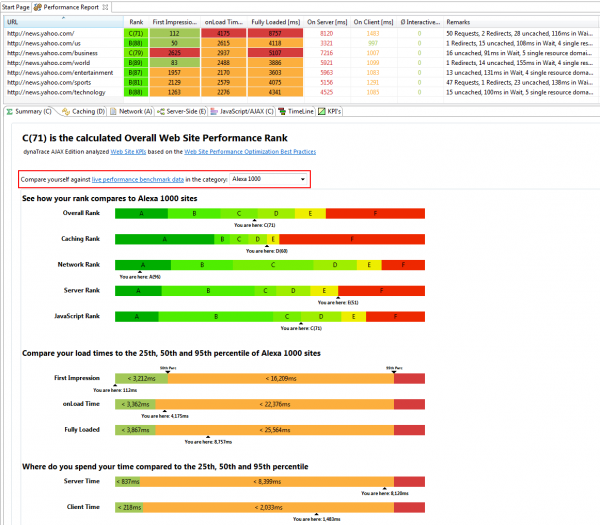Select the news.yahoo.com/world row
The height and width of the screenshot is (525, 600).
tap(300, 63)
